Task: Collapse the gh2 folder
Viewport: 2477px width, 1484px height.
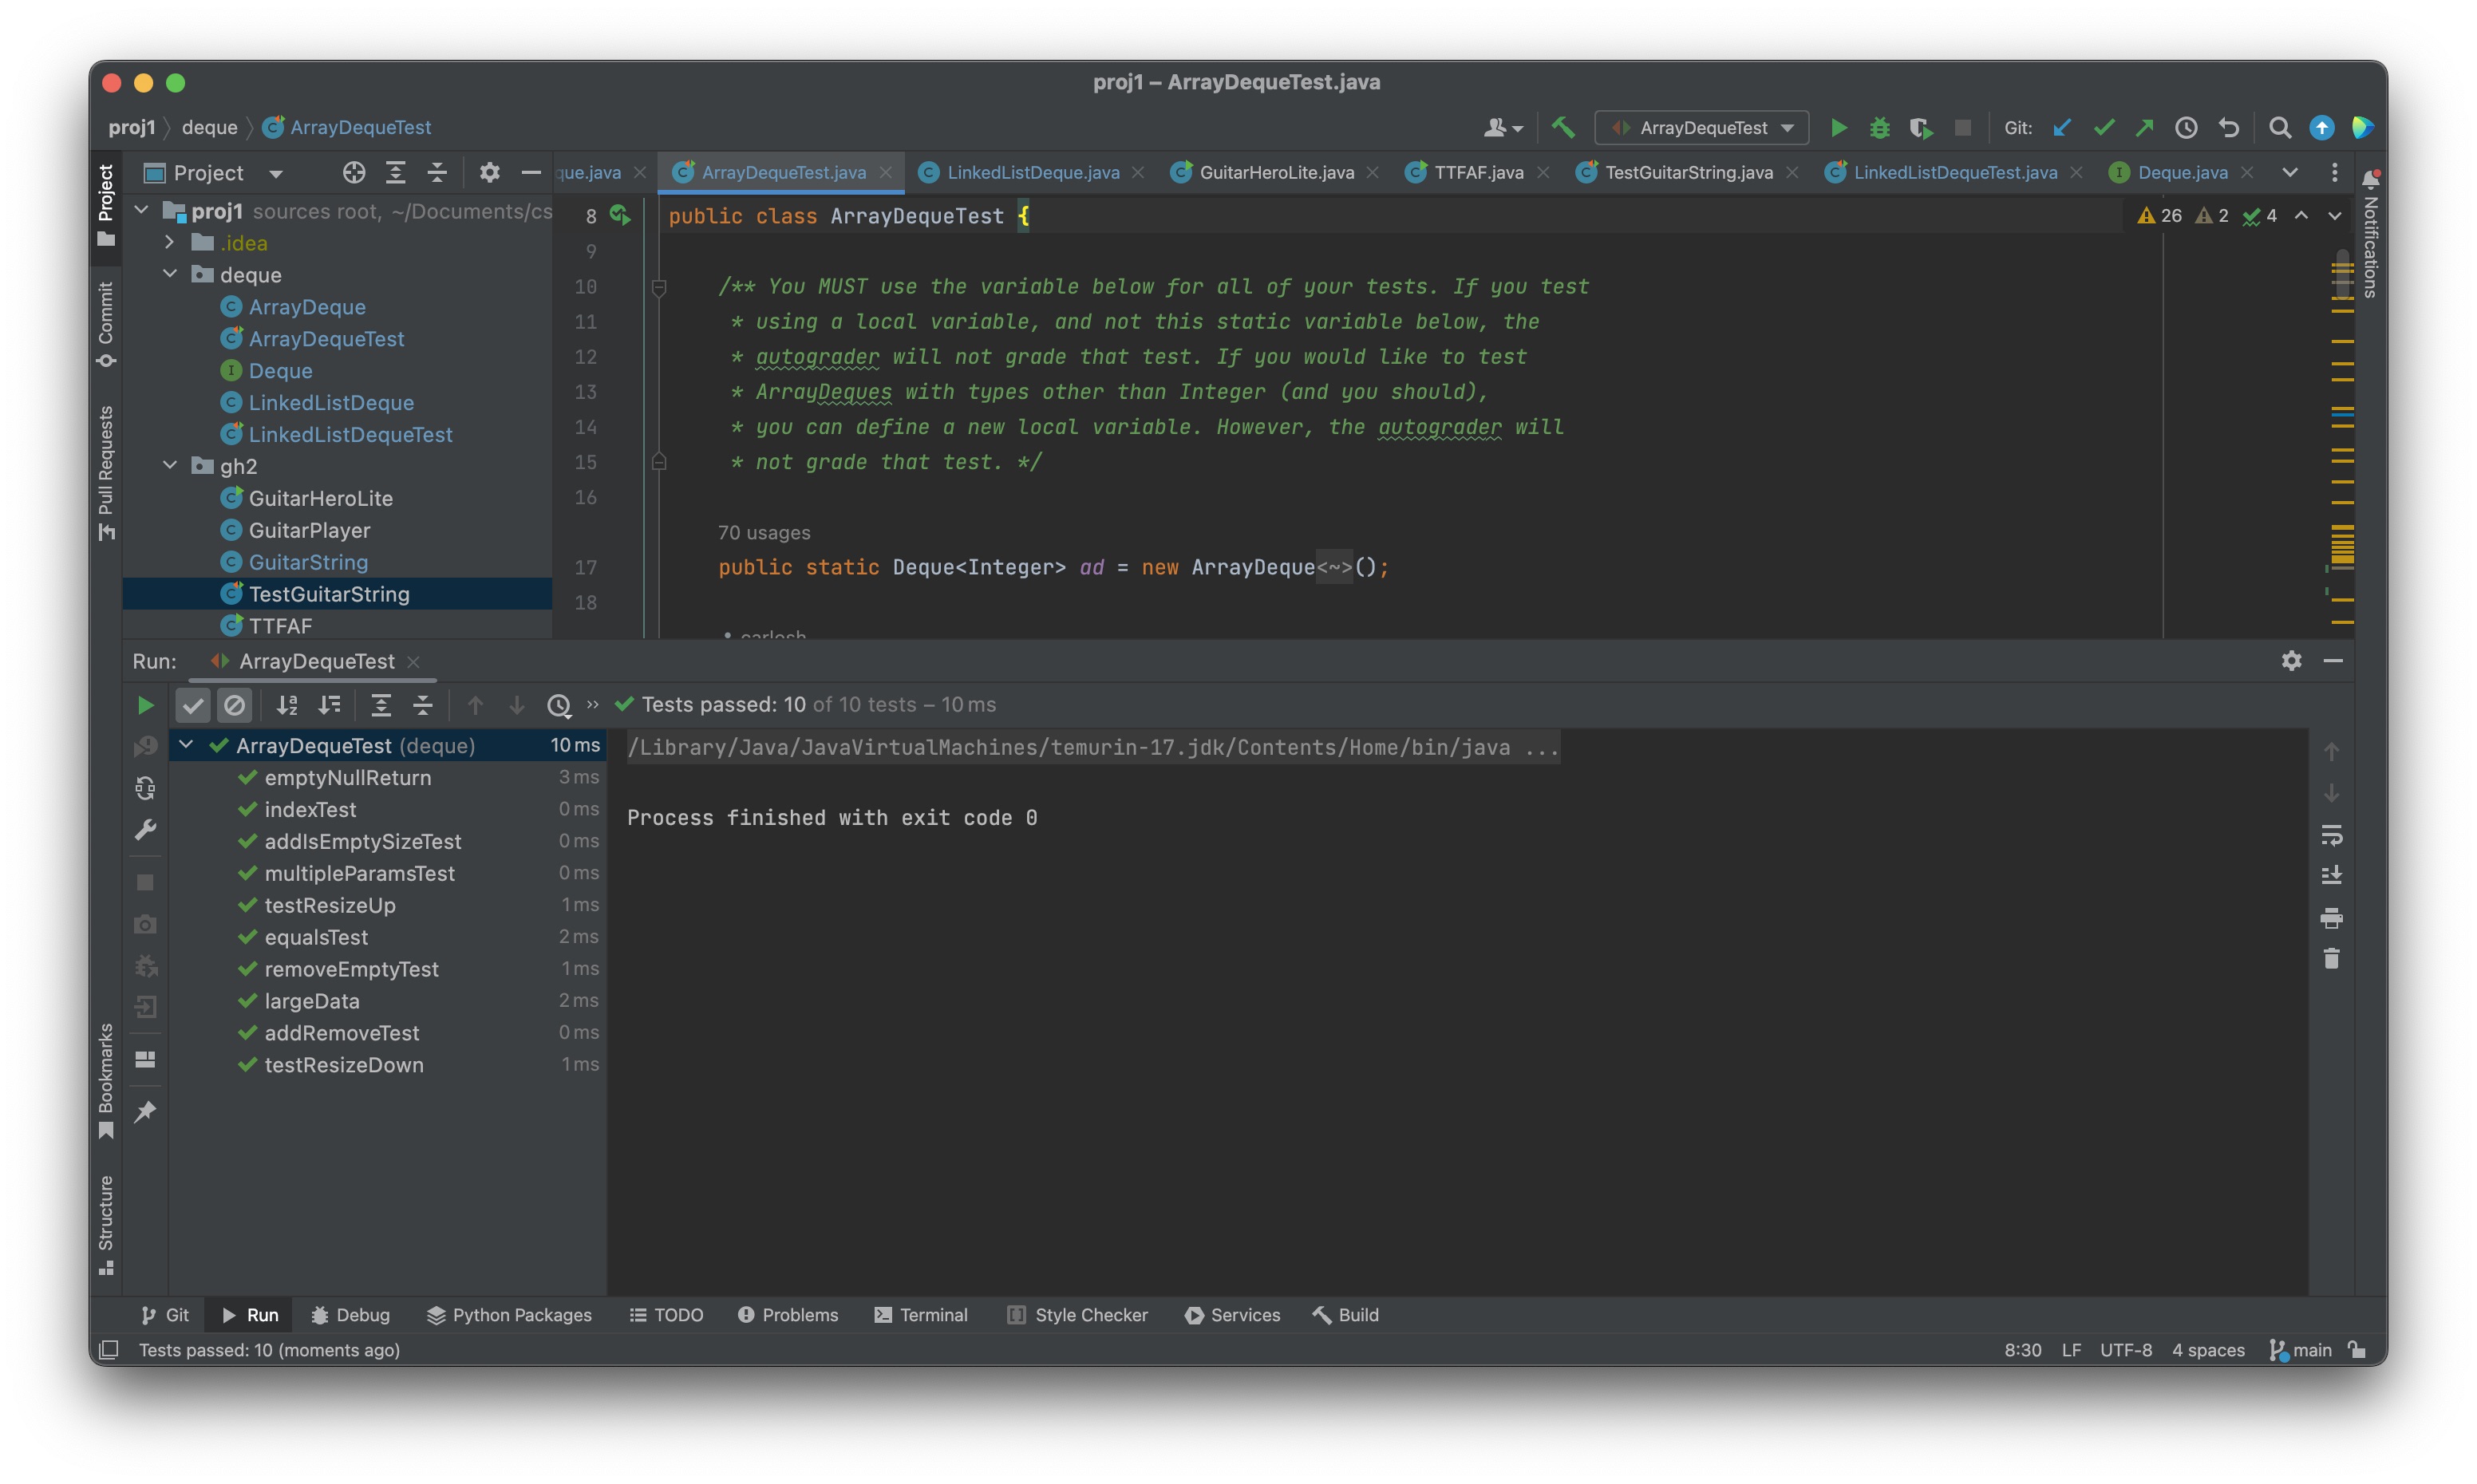Action: tap(170, 466)
